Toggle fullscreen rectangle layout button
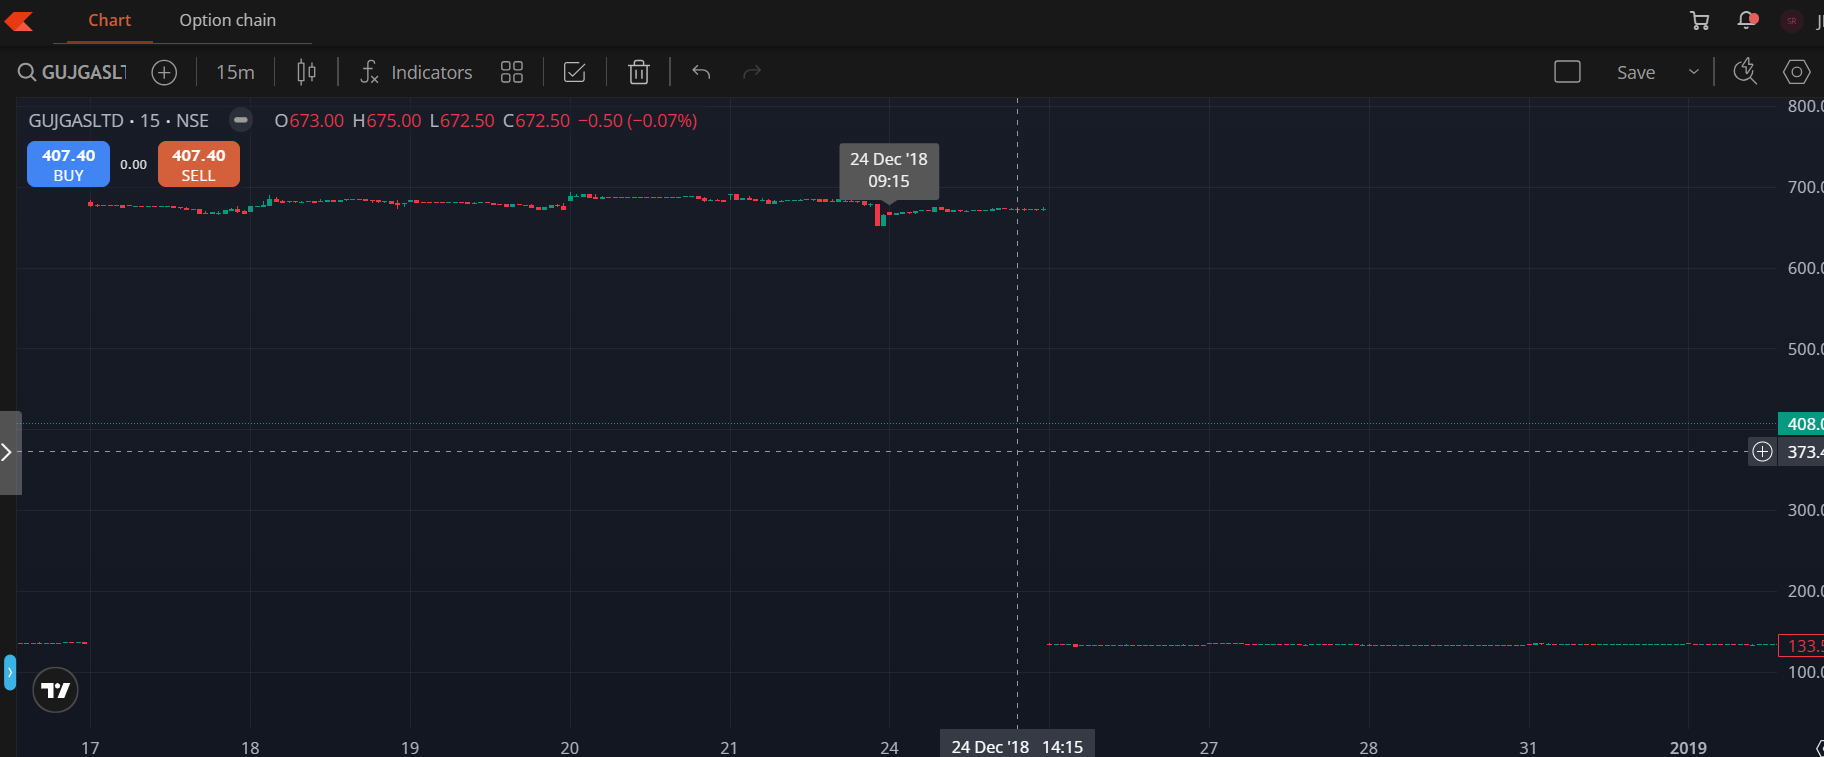Image resolution: width=1824 pixels, height=757 pixels. 1567,72
